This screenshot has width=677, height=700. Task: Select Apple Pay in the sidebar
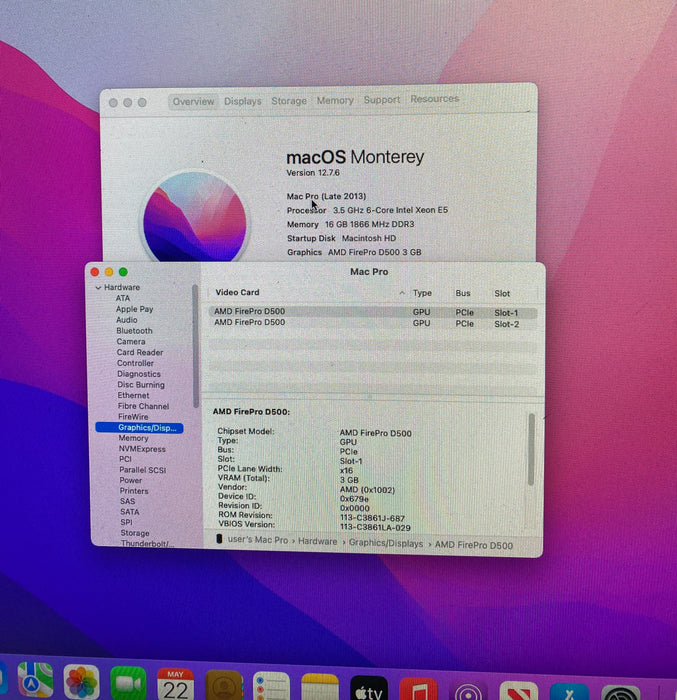tap(134, 309)
